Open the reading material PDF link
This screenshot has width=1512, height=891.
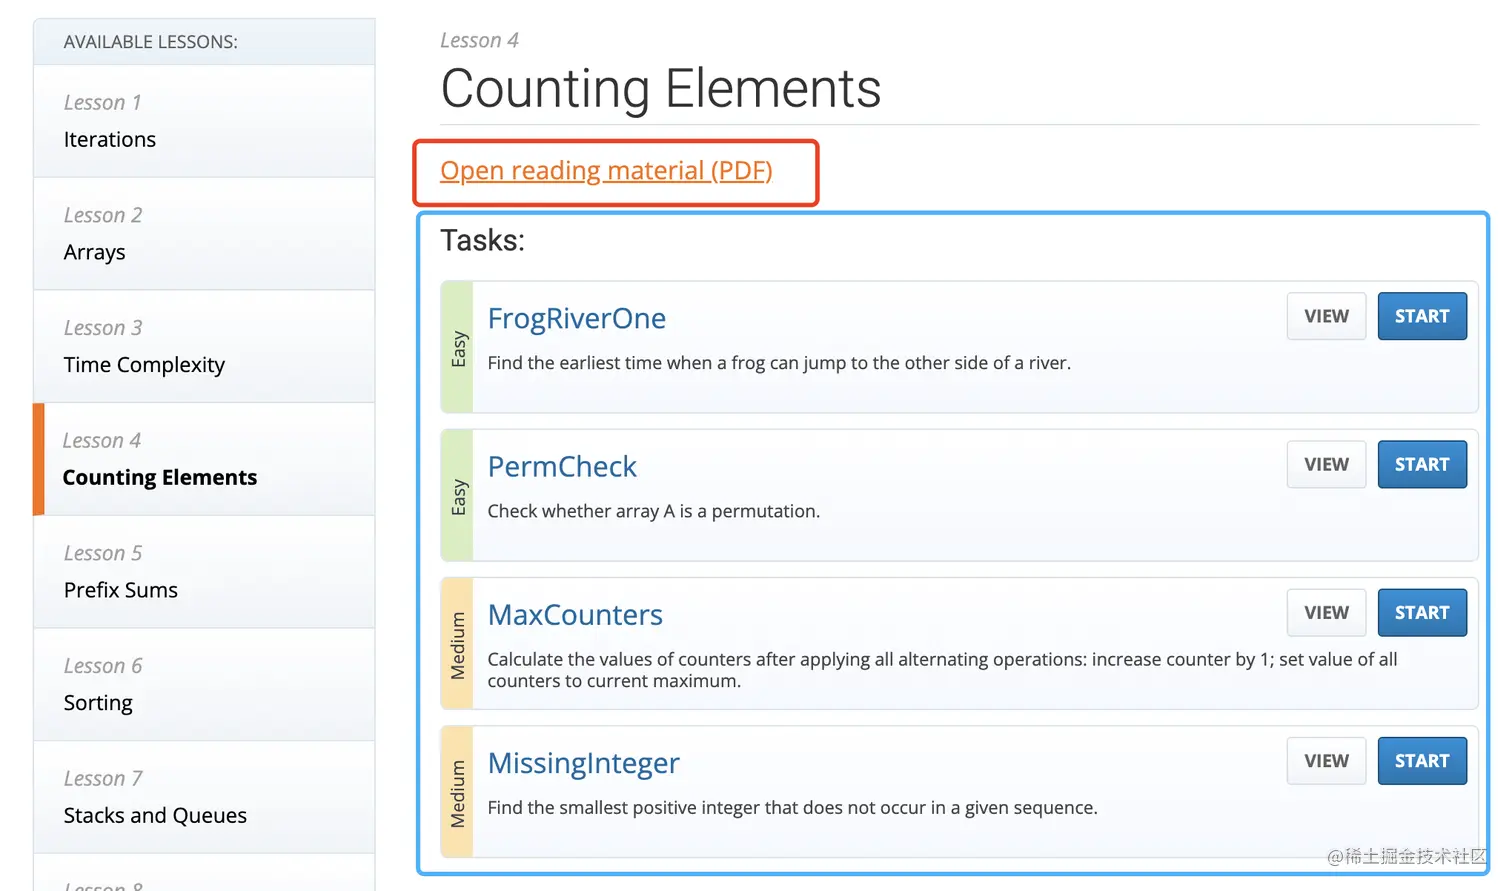point(606,171)
